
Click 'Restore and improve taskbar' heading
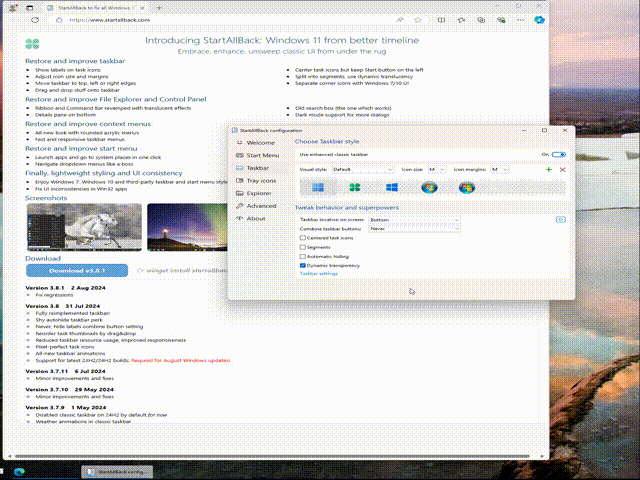75,61
